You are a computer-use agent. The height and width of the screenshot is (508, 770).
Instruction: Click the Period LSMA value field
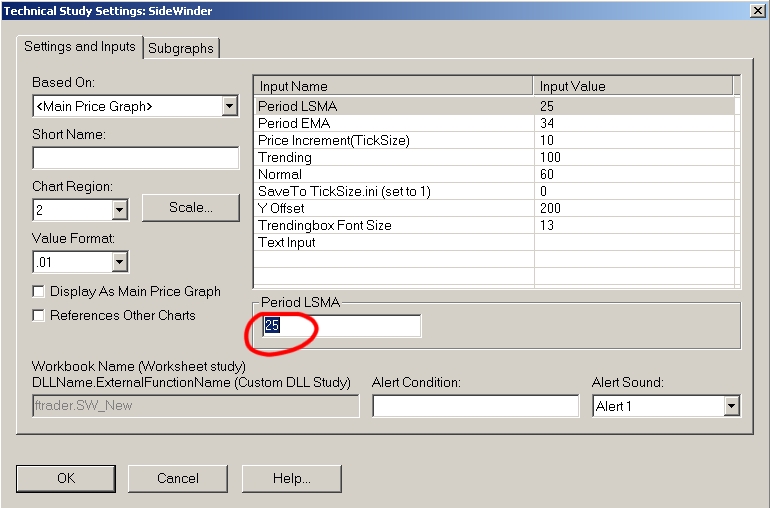point(342,326)
